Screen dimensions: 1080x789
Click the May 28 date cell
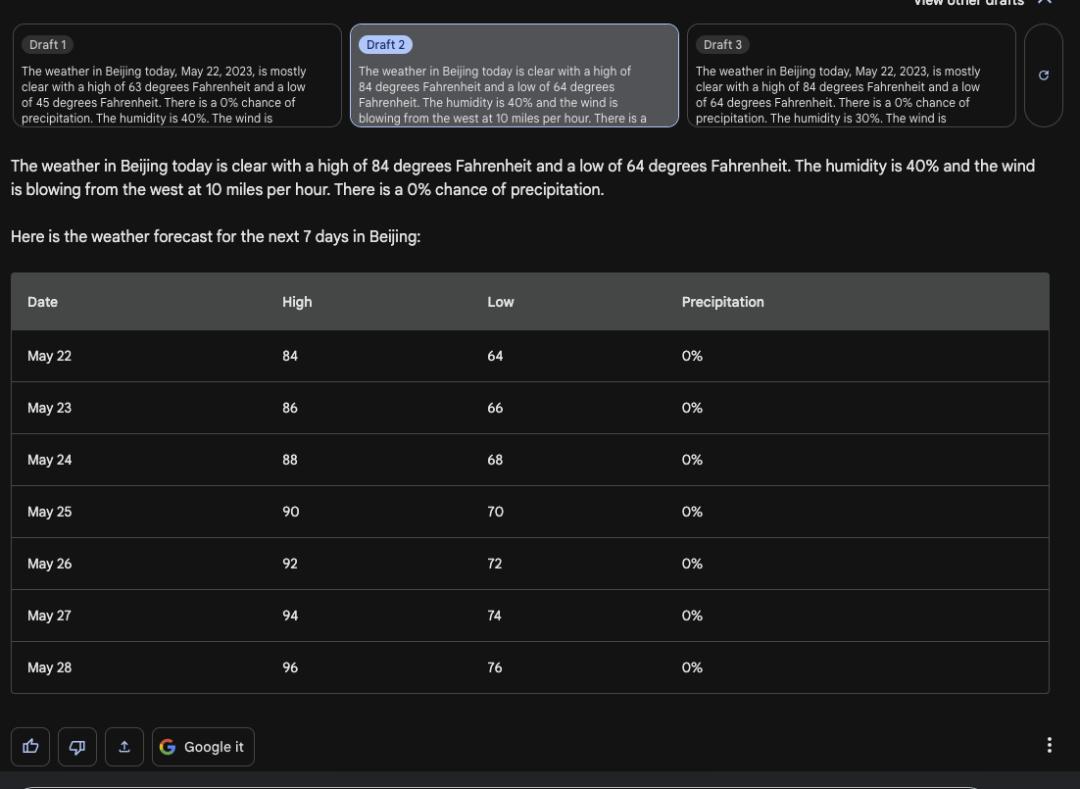[50, 667]
